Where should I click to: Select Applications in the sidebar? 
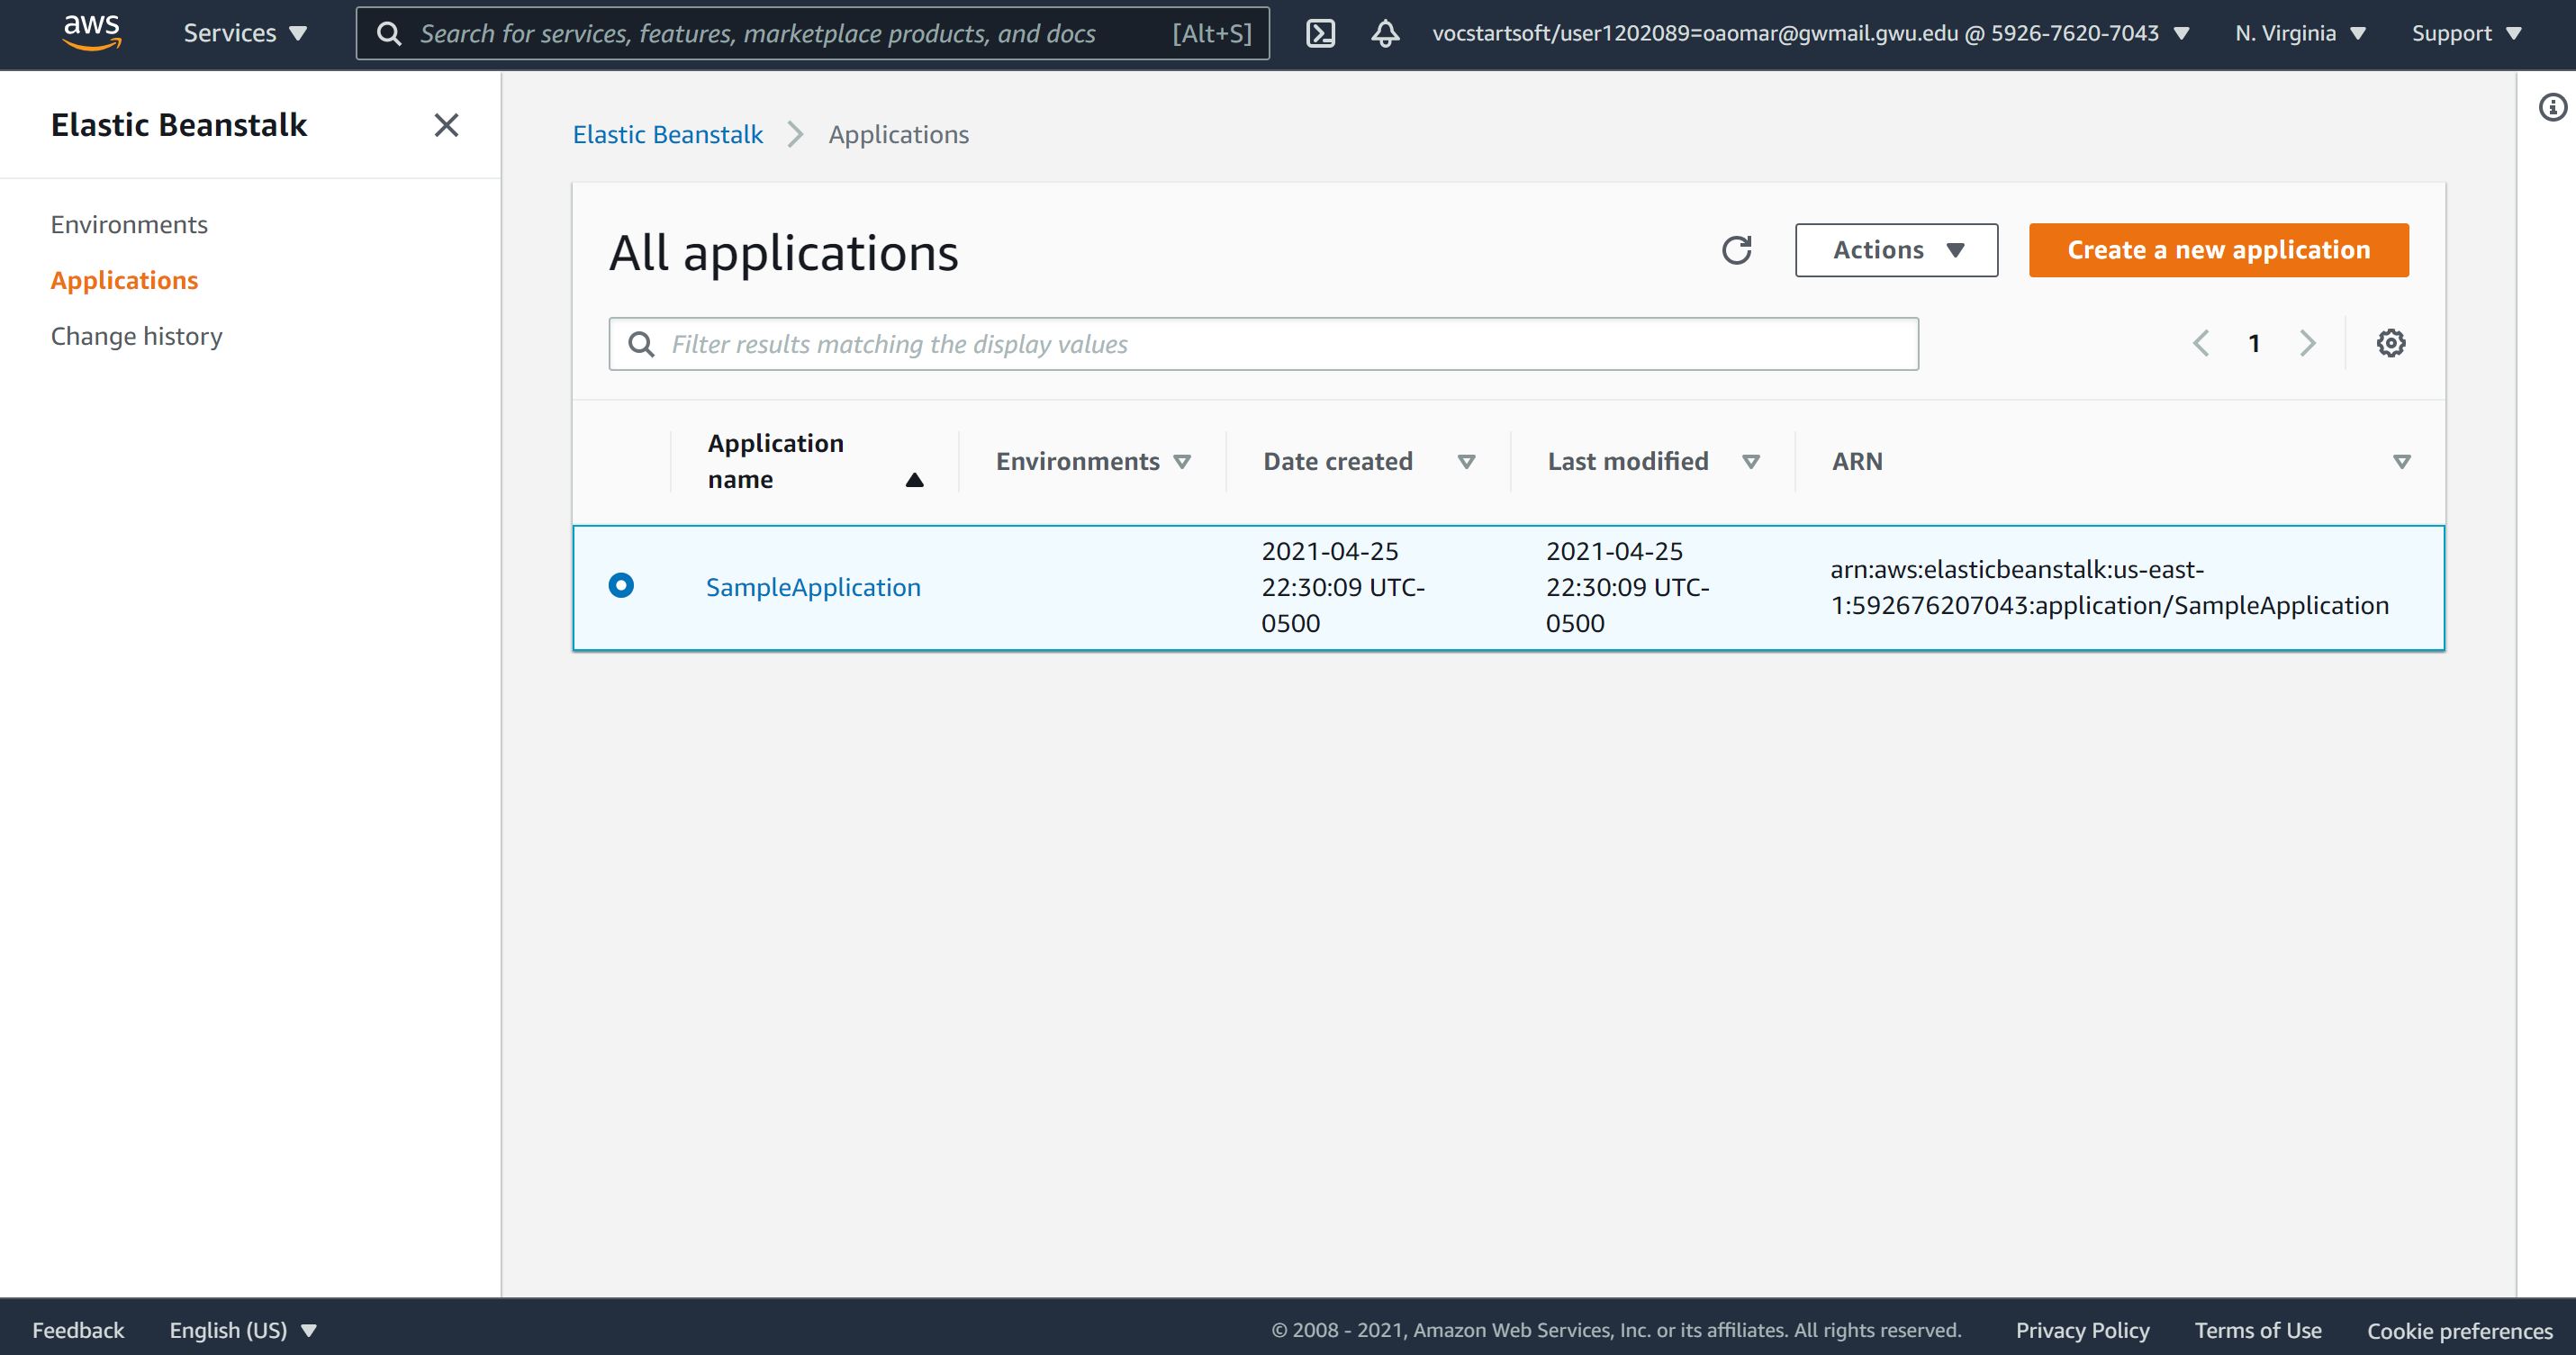pos(124,281)
